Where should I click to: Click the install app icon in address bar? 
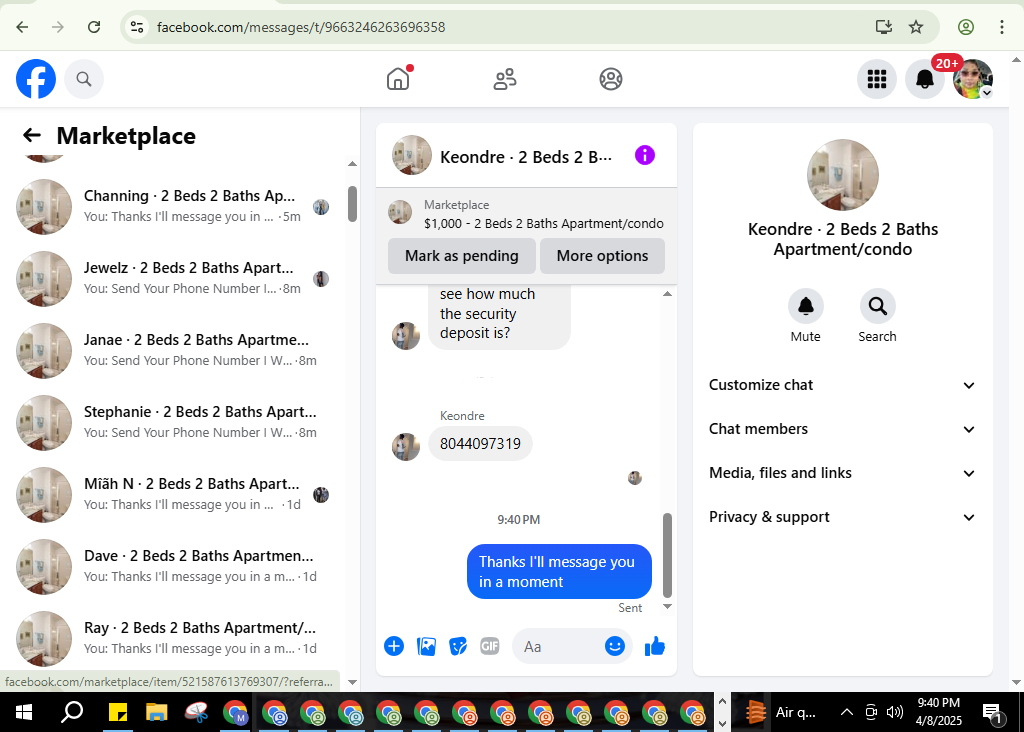(884, 27)
